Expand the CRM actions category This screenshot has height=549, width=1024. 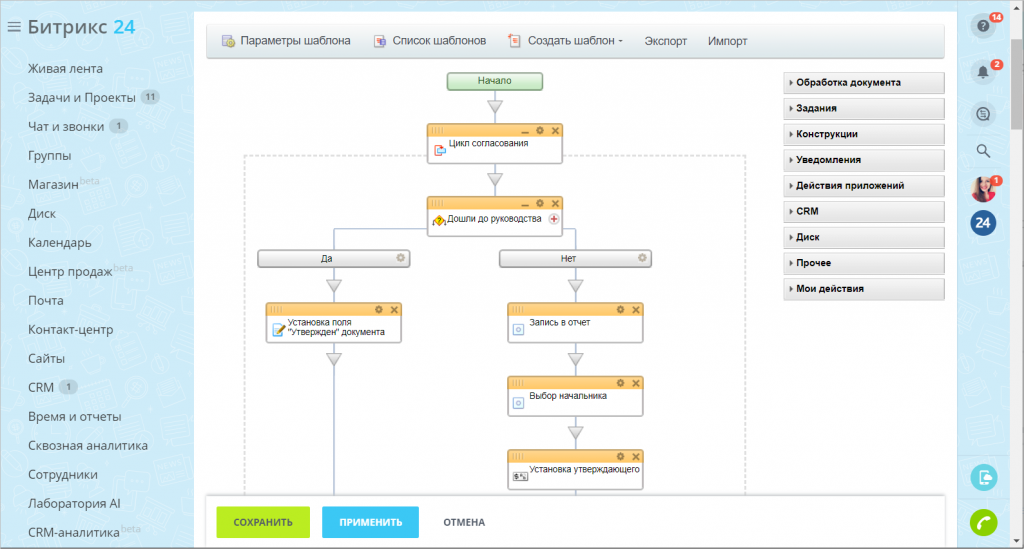click(863, 212)
